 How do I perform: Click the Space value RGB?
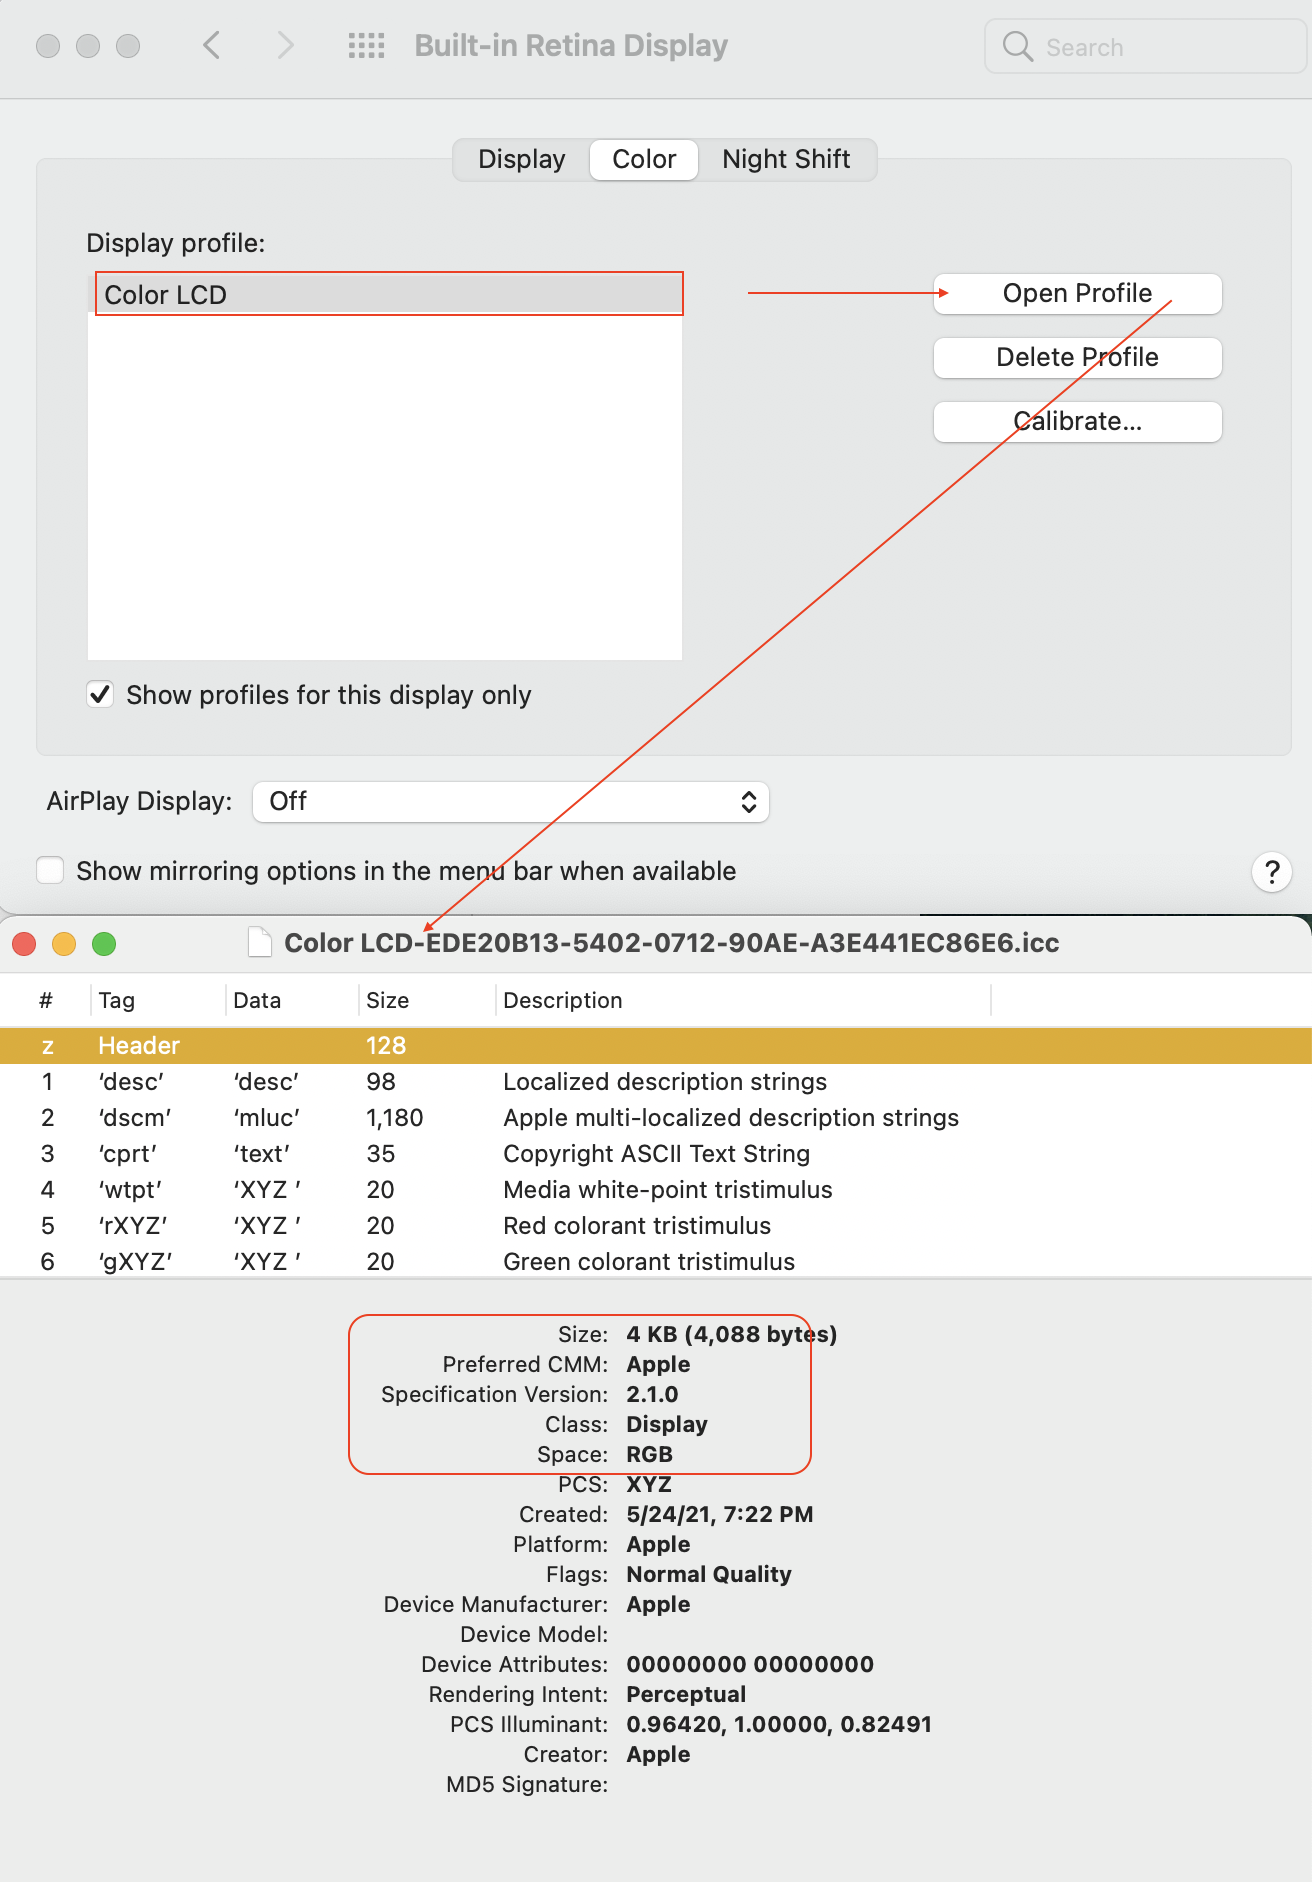click(650, 1454)
